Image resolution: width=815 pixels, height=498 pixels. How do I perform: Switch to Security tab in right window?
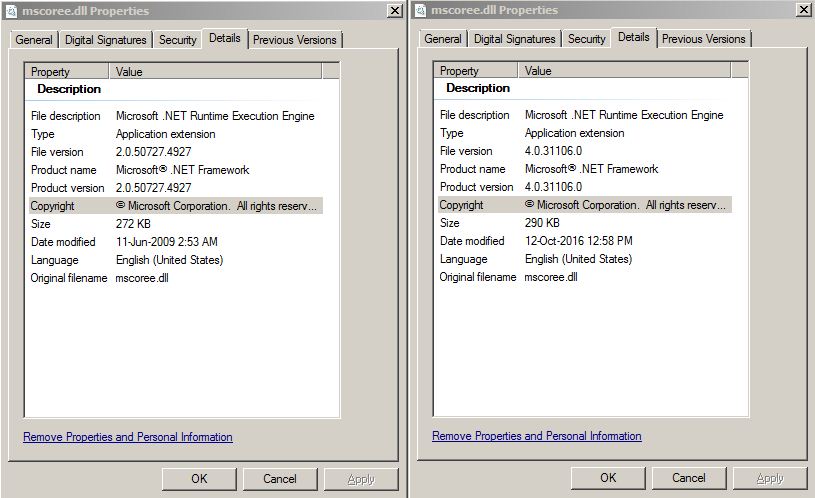pyautogui.click(x=587, y=39)
